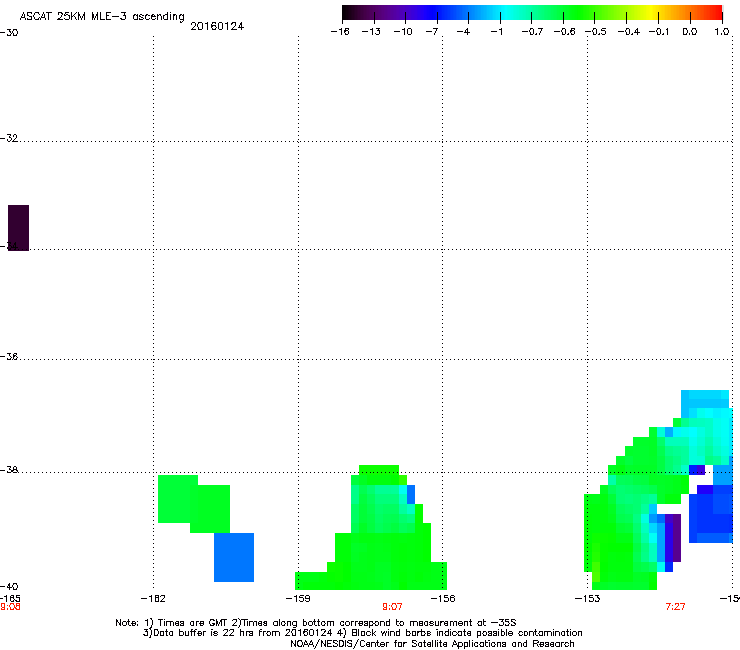Click the '-153' longitude axis label
Viewport: 740px width, 650px height.
(588, 599)
